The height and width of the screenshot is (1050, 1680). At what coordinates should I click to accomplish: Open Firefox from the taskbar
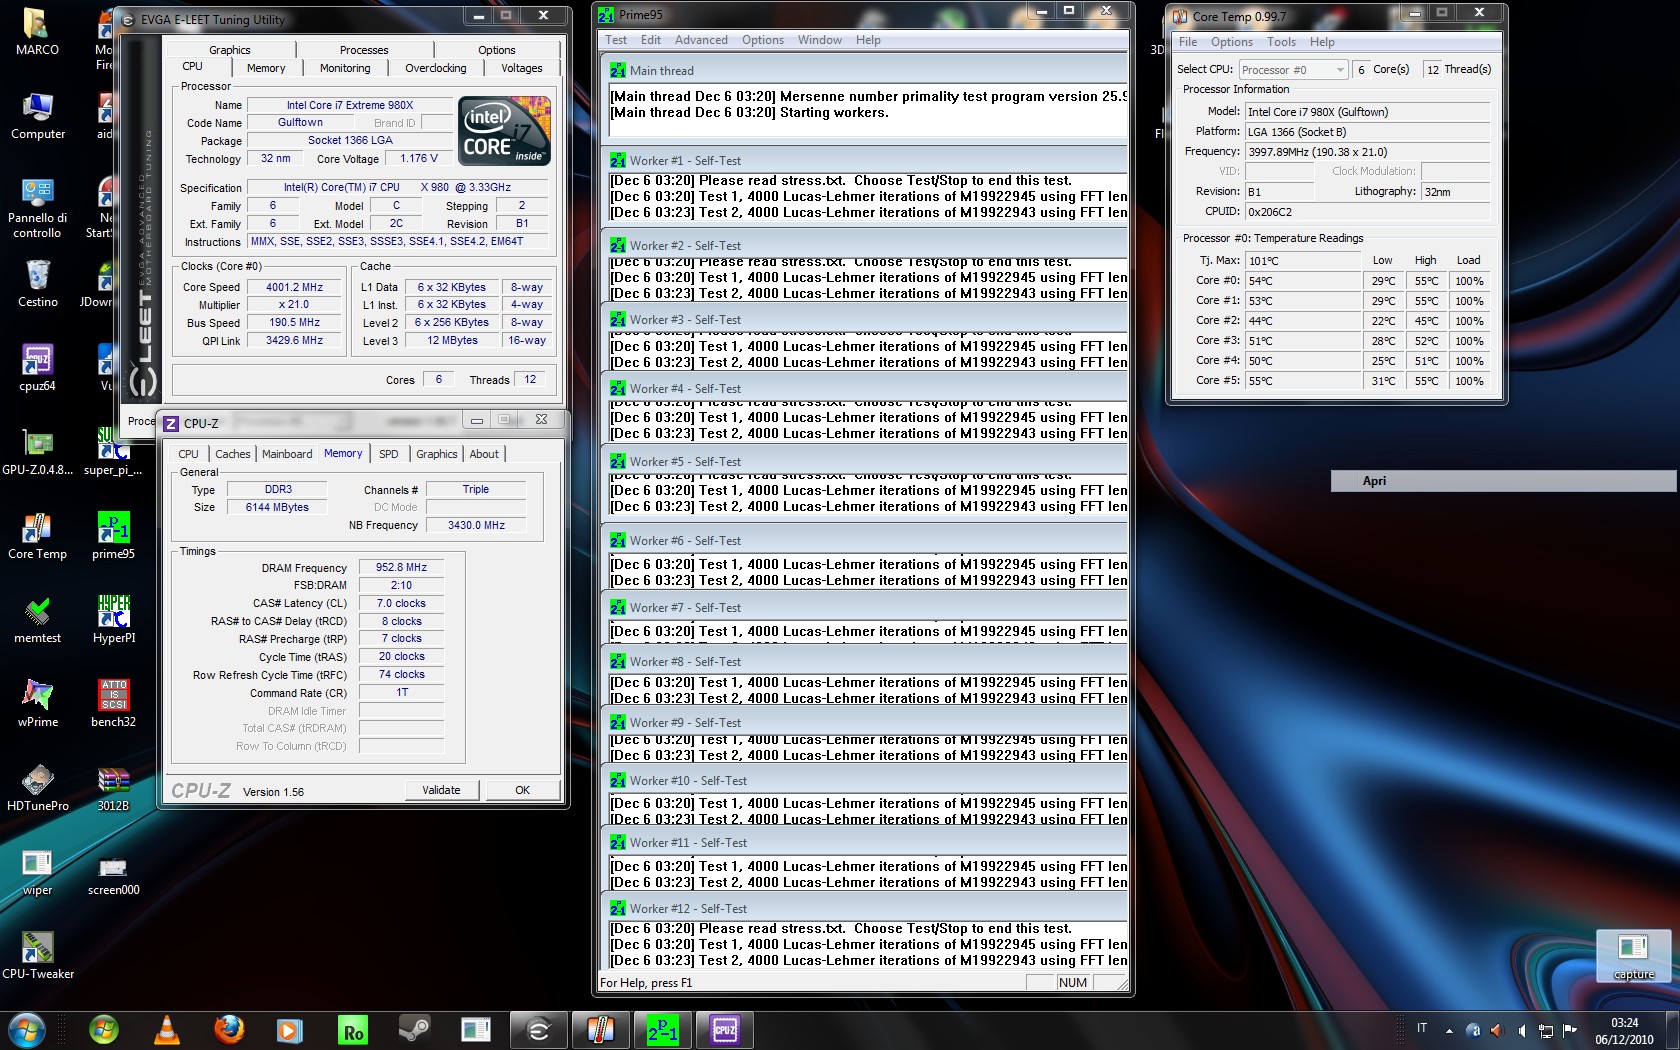pos(229,1030)
